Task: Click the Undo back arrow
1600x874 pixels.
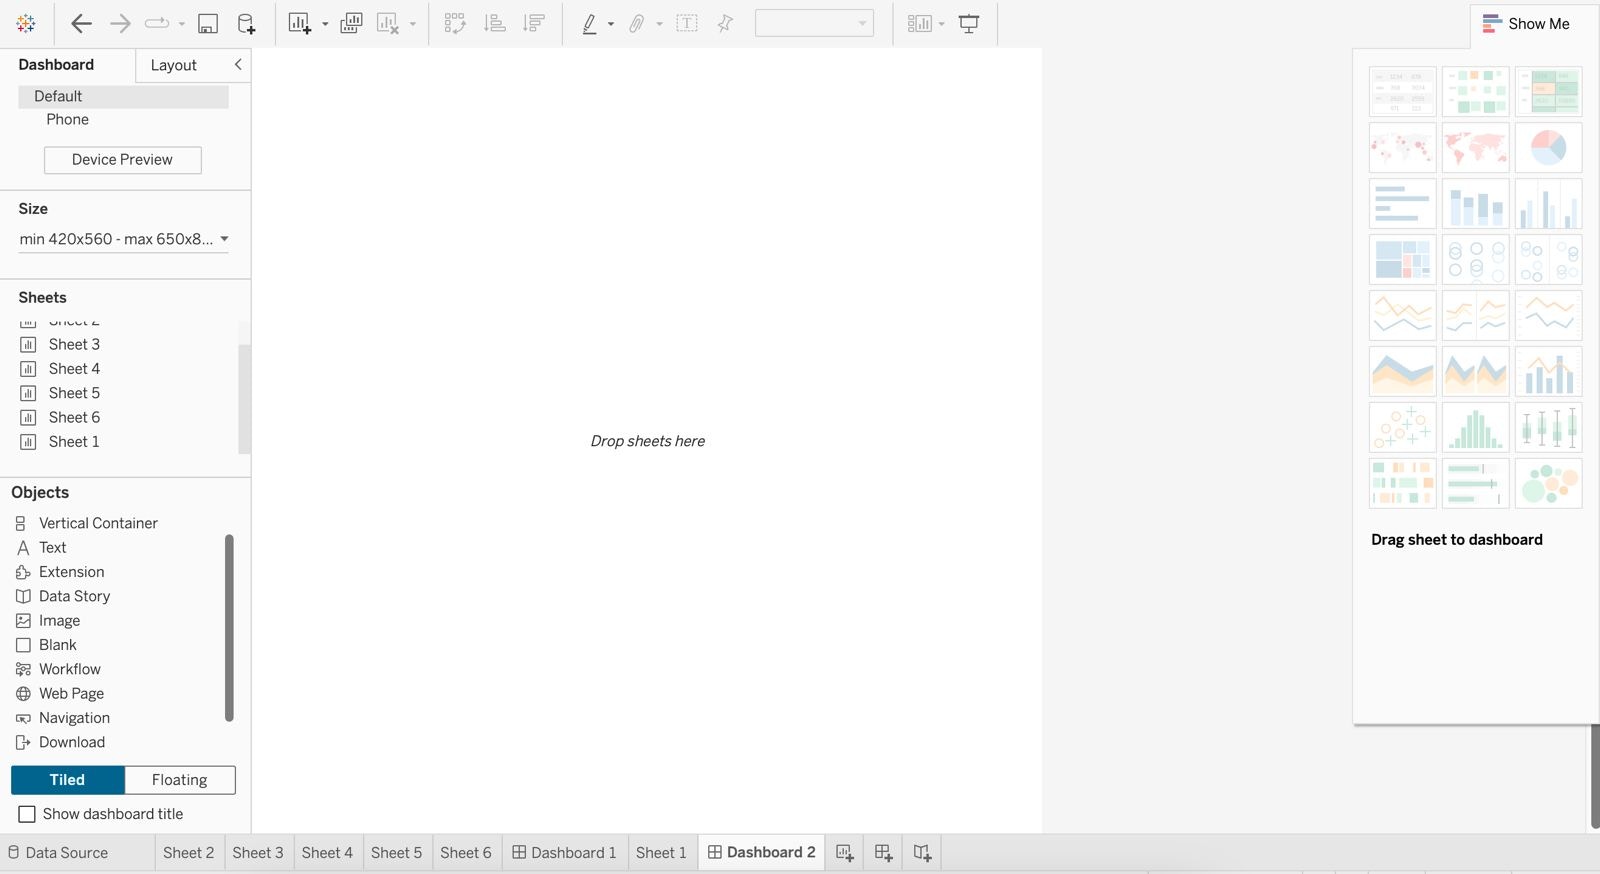Action: 81,23
